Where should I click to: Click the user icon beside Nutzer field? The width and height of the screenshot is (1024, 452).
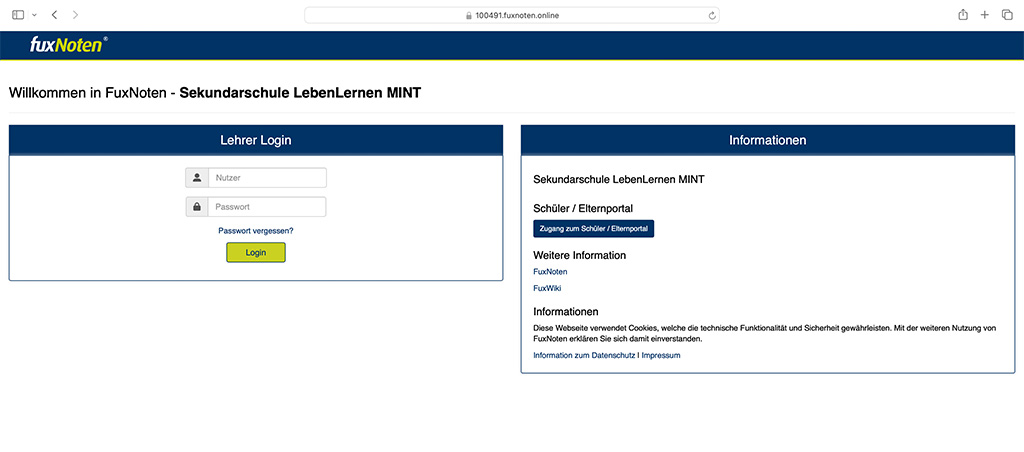pyautogui.click(x=197, y=178)
